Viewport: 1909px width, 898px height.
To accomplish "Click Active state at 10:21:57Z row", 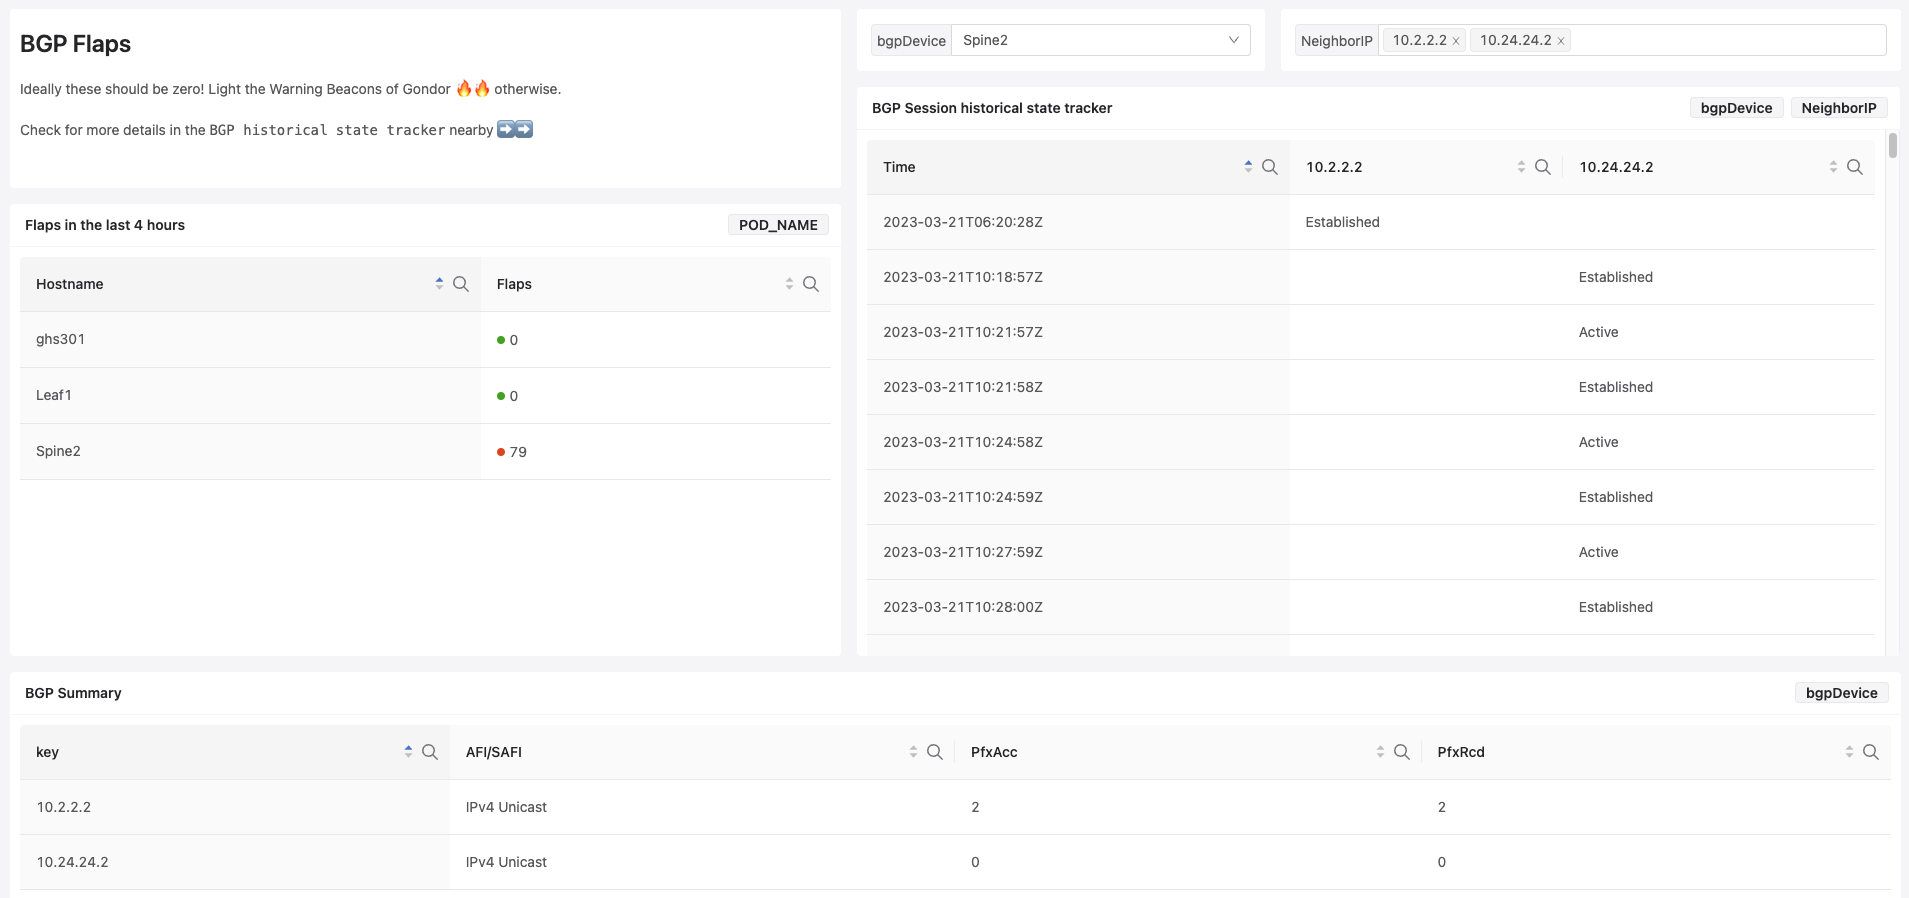I will click(x=1598, y=332).
